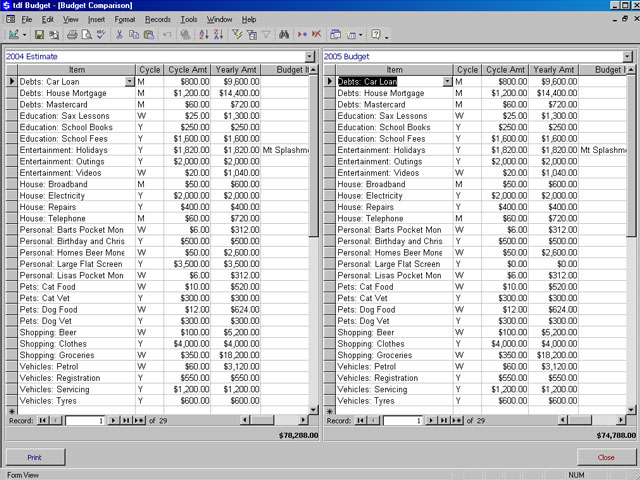
Task: Open the Insert menu
Action: (96, 19)
